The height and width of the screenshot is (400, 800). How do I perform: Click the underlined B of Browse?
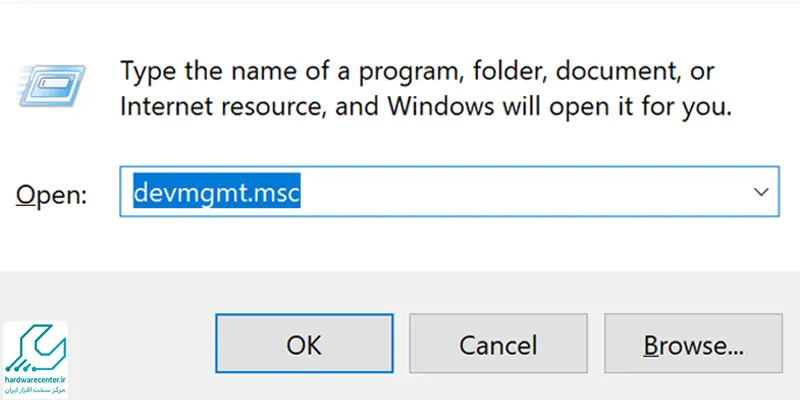coord(652,345)
